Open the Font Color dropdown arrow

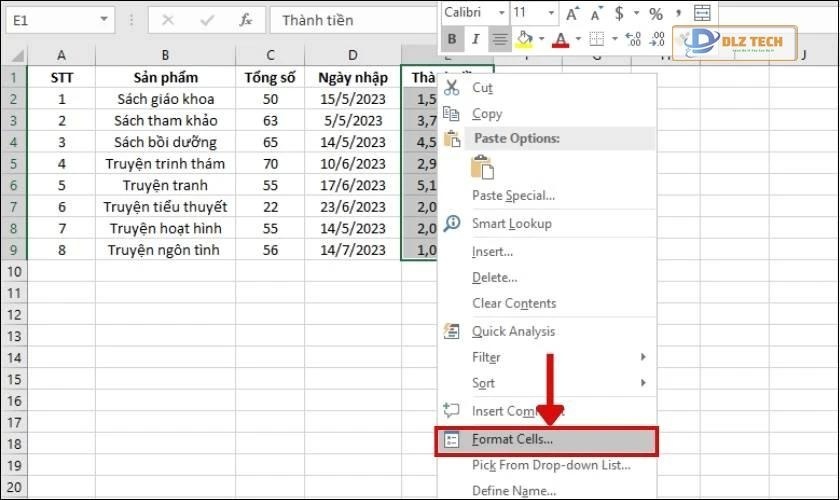pos(578,39)
